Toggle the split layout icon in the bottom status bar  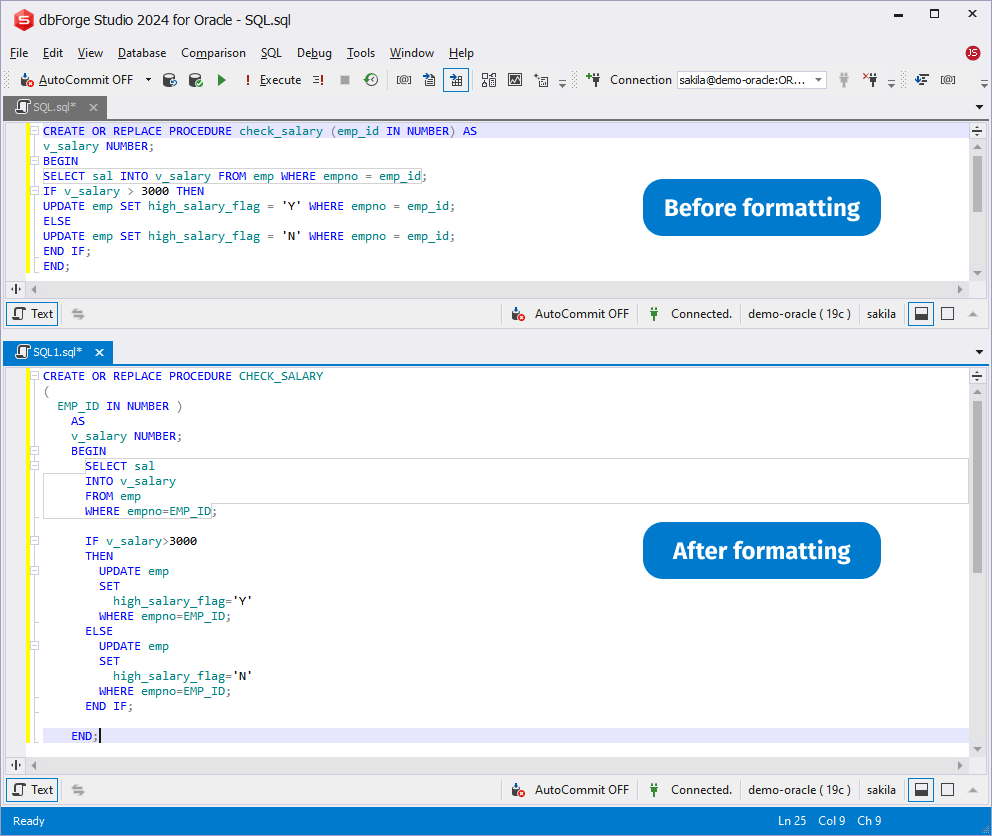[921, 790]
